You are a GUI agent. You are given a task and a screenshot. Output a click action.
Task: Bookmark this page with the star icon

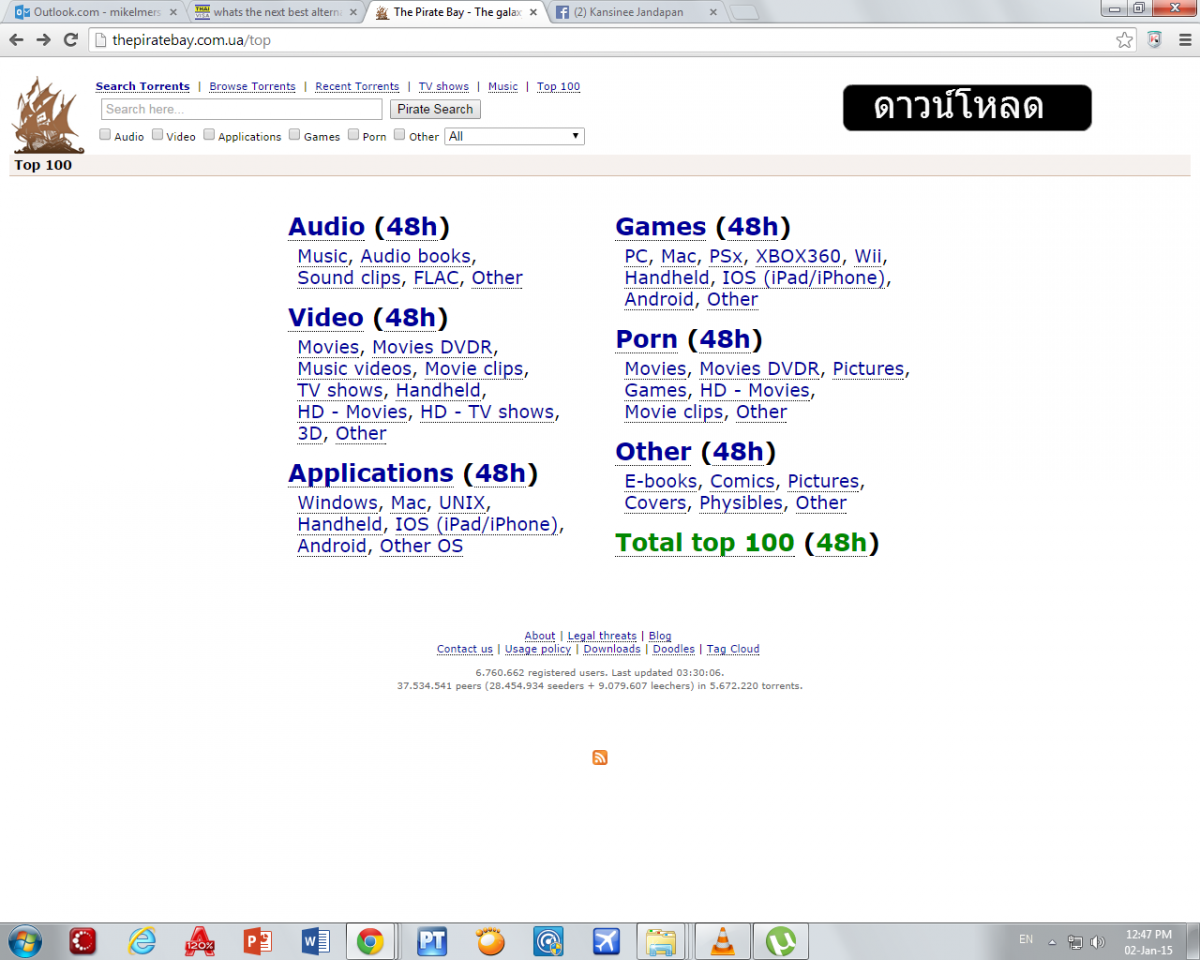coord(1125,40)
